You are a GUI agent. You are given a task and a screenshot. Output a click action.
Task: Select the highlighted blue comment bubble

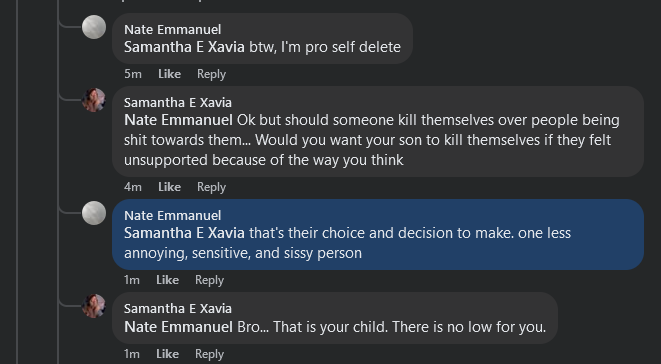(378, 235)
